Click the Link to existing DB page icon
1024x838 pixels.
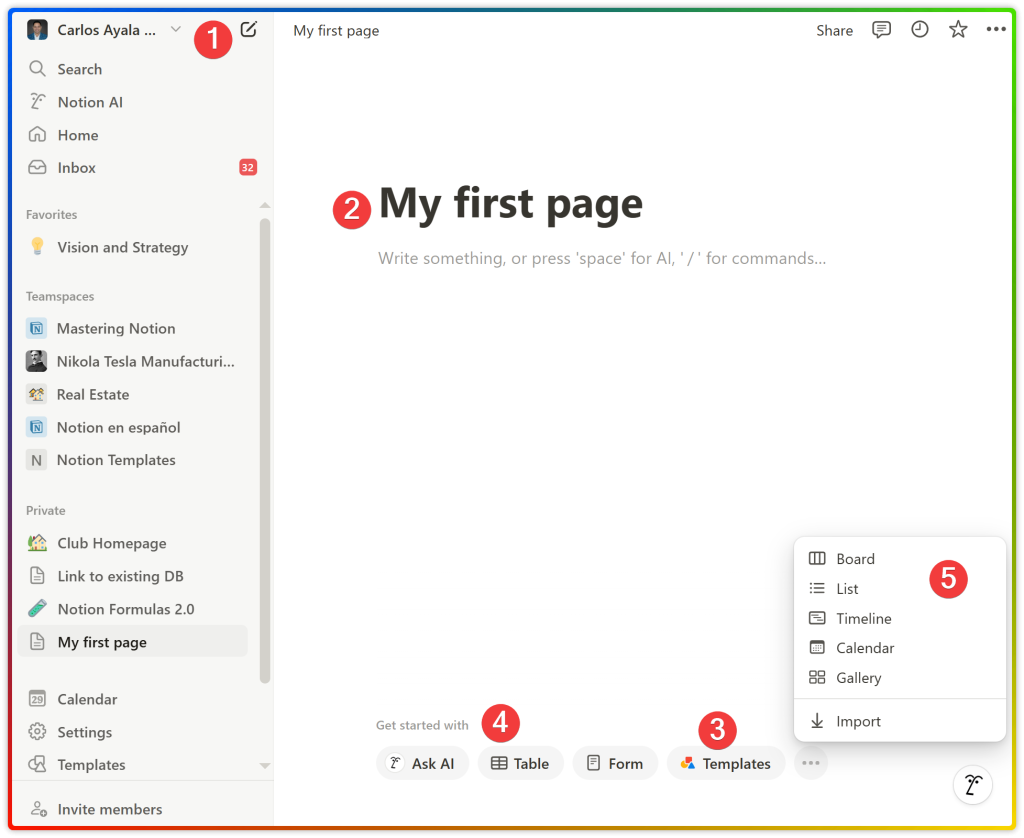[37, 576]
